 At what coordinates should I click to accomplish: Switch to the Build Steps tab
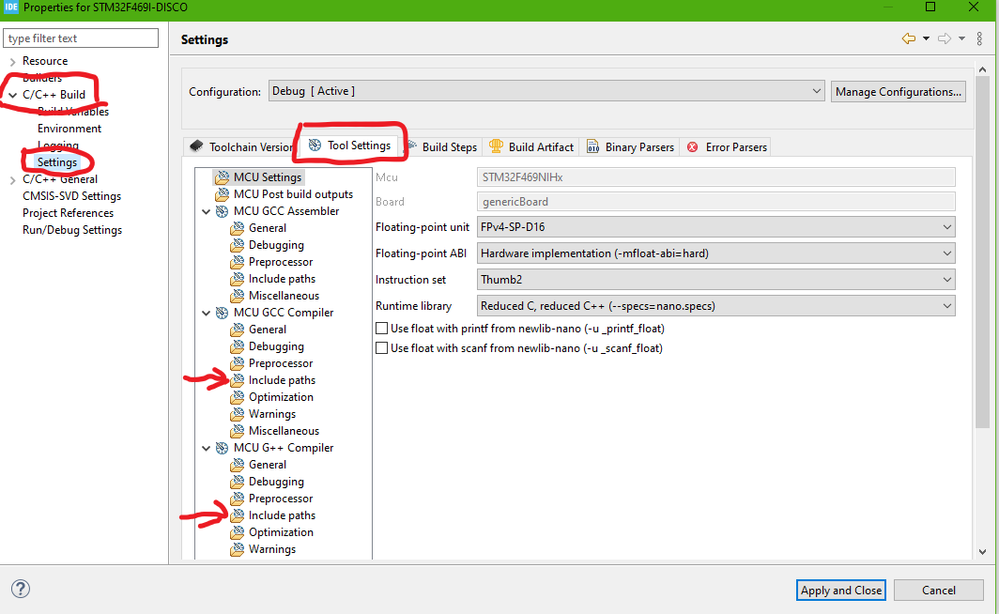443,147
